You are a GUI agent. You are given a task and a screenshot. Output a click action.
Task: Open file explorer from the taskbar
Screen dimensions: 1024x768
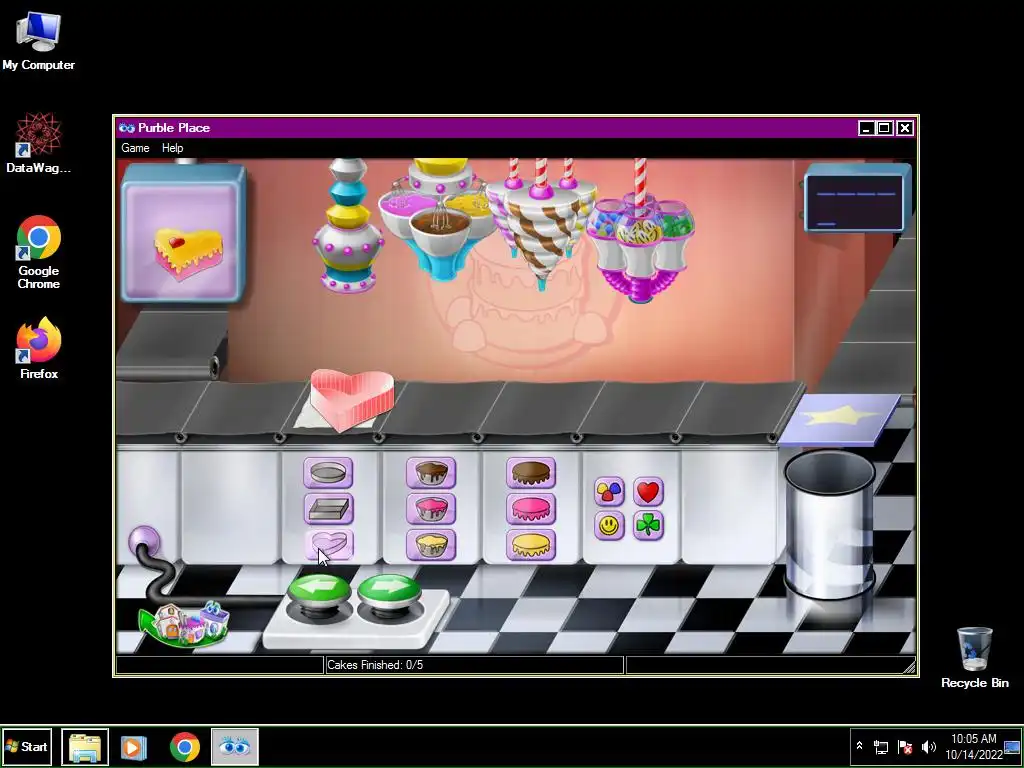click(85, 746)
